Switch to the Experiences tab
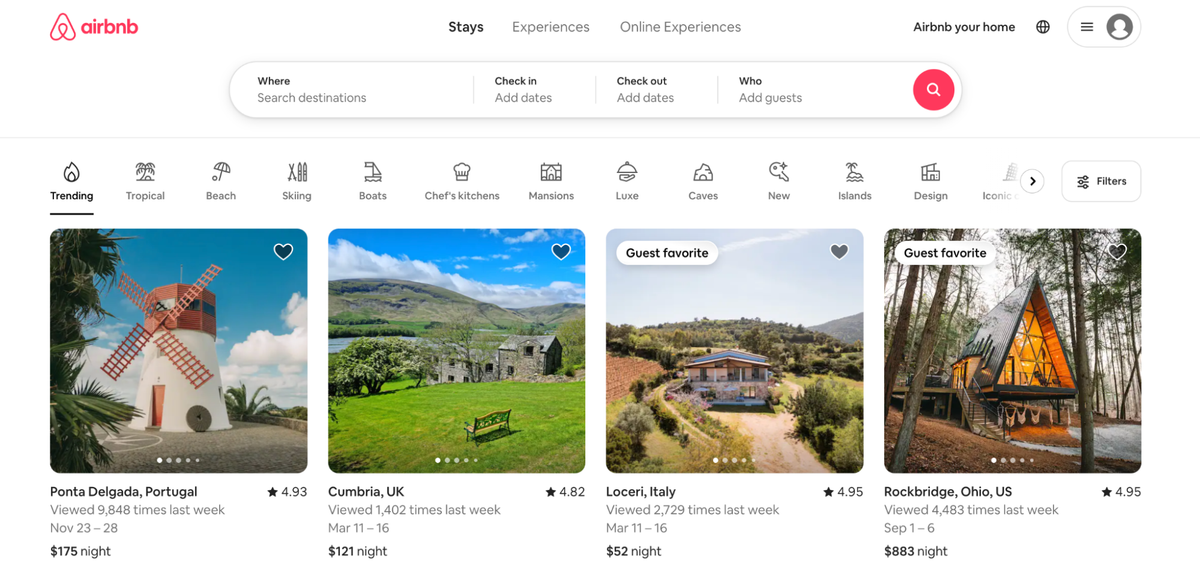The height and width of the screenshot is (583, 1200). [550, 27]
